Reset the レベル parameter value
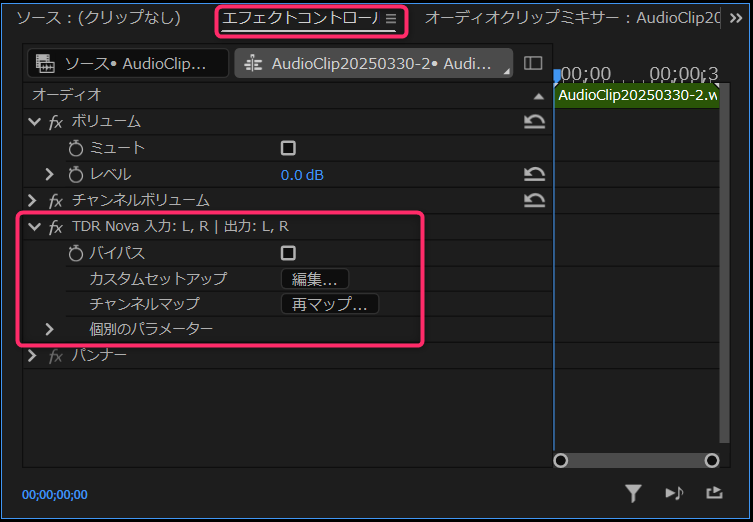 click(x=534, y=174)
